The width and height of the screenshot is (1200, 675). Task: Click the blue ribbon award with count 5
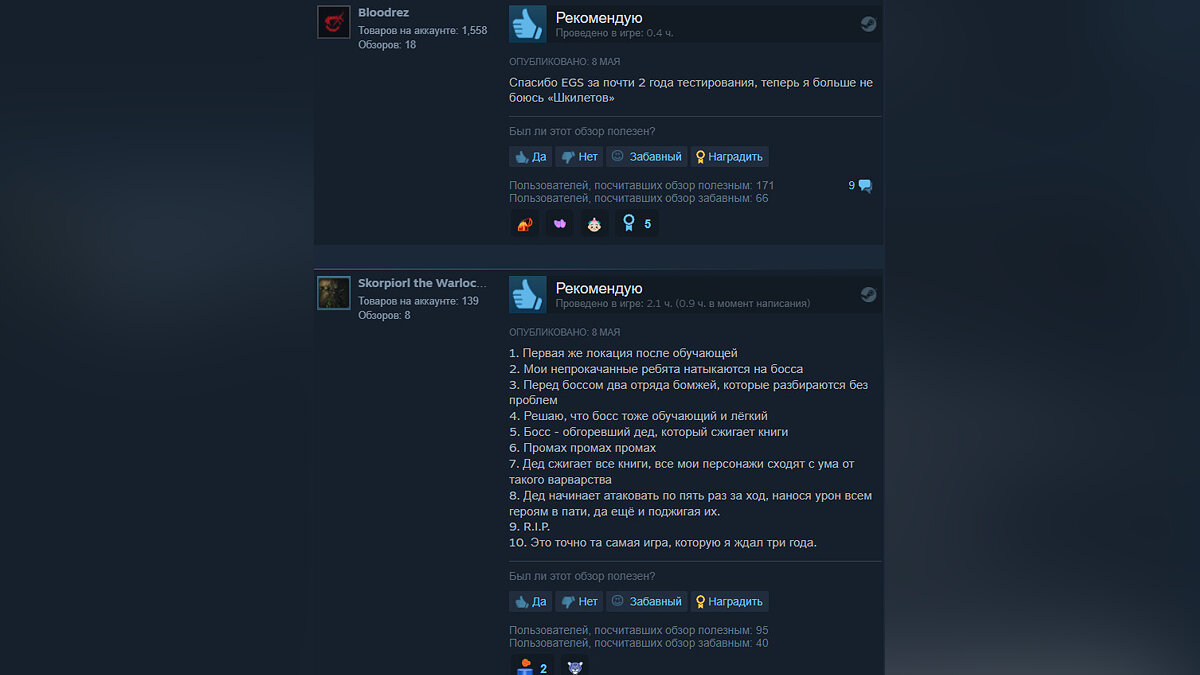[x=637, y=224]
